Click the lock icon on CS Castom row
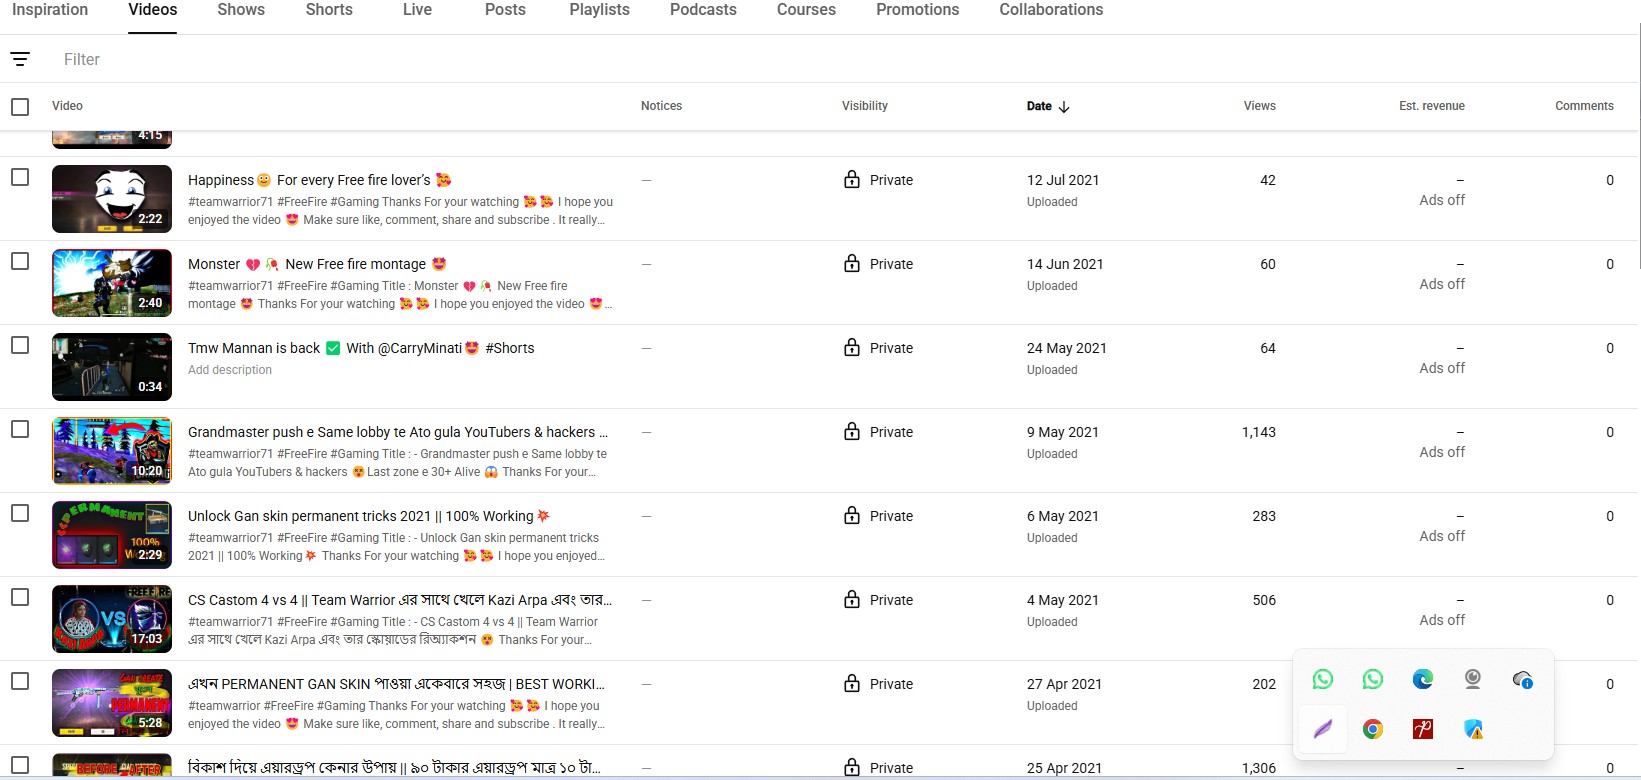Viewport: 1641px width, 780px height. pos(852,600)
